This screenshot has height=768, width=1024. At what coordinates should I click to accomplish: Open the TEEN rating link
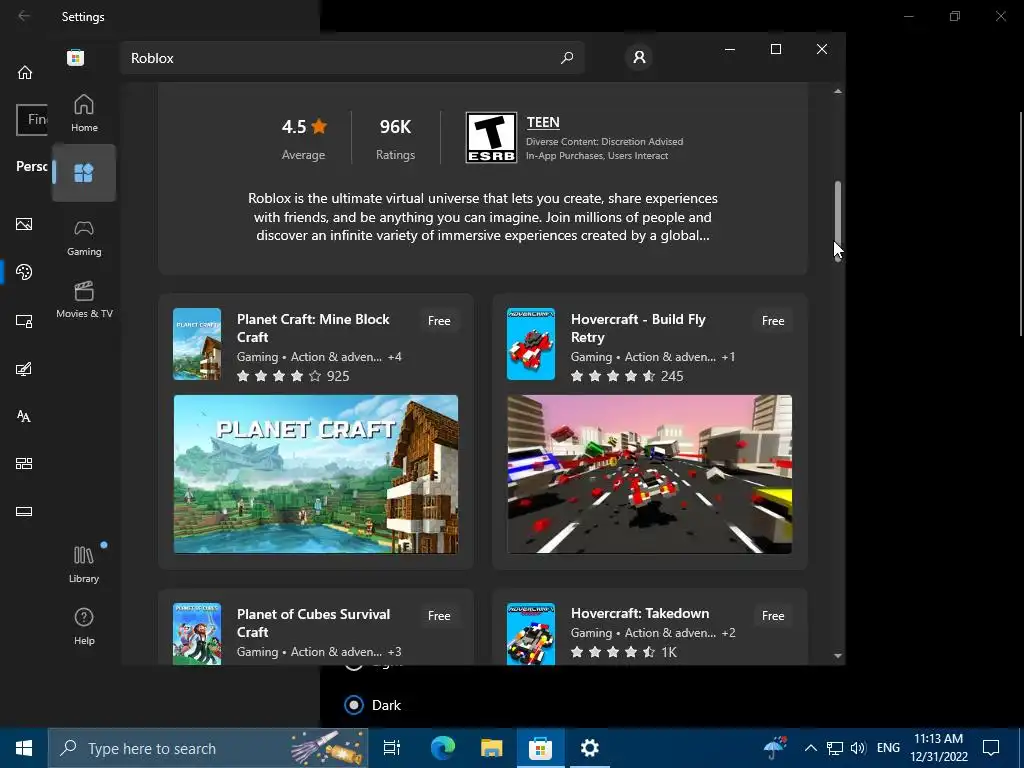(x=543, y=122)
